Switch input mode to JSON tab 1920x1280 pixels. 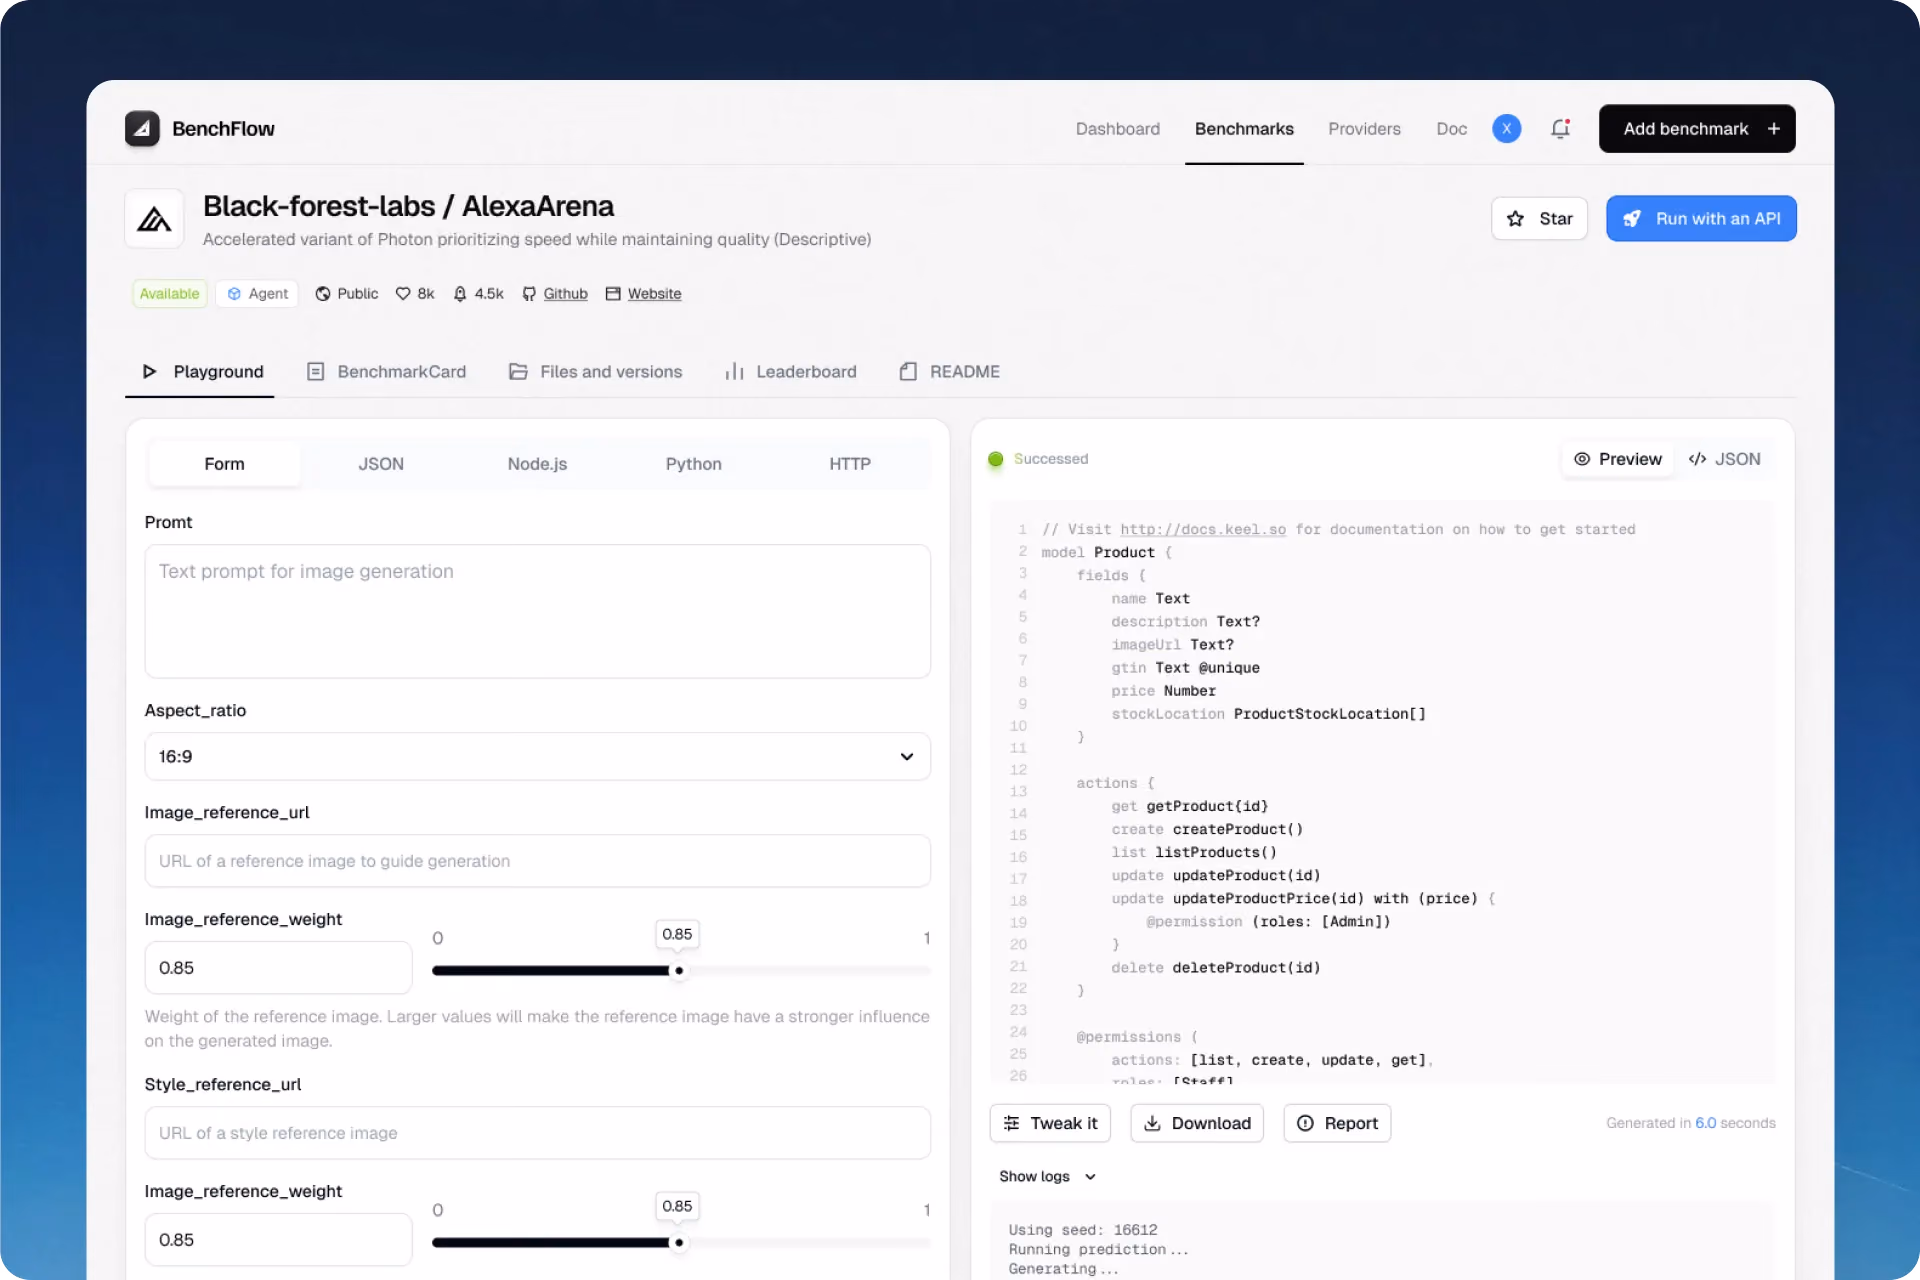click(381, 464)
